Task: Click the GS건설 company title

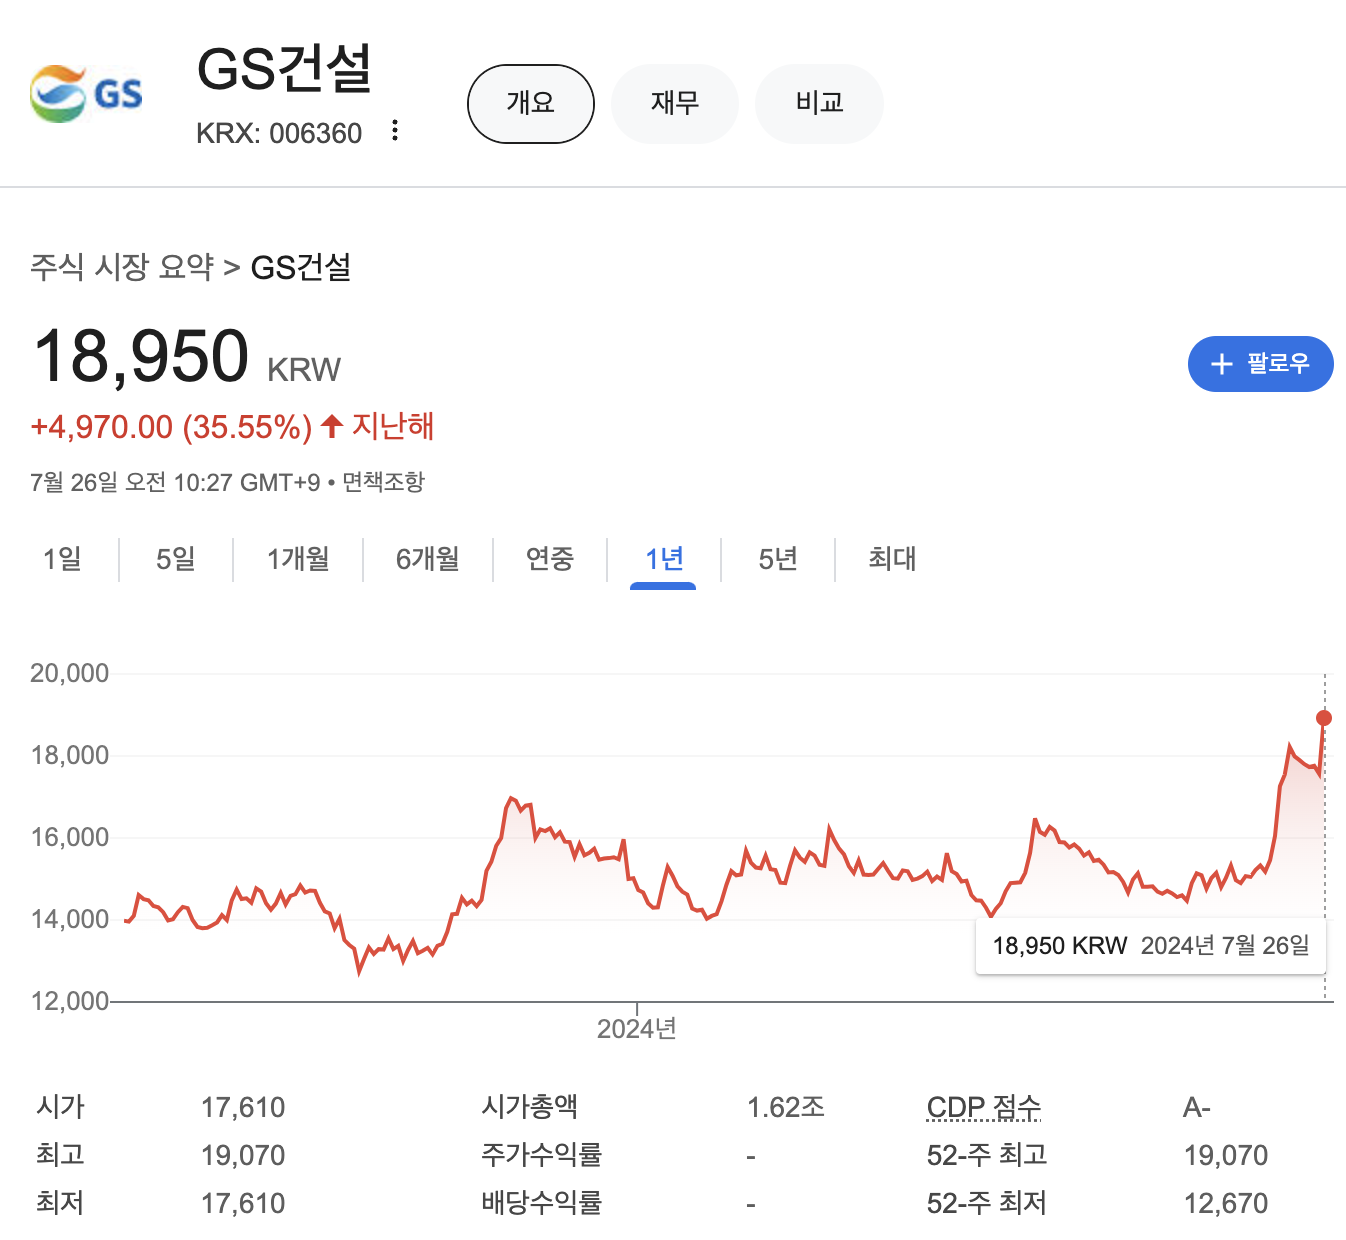Action: tap(284, 69)
